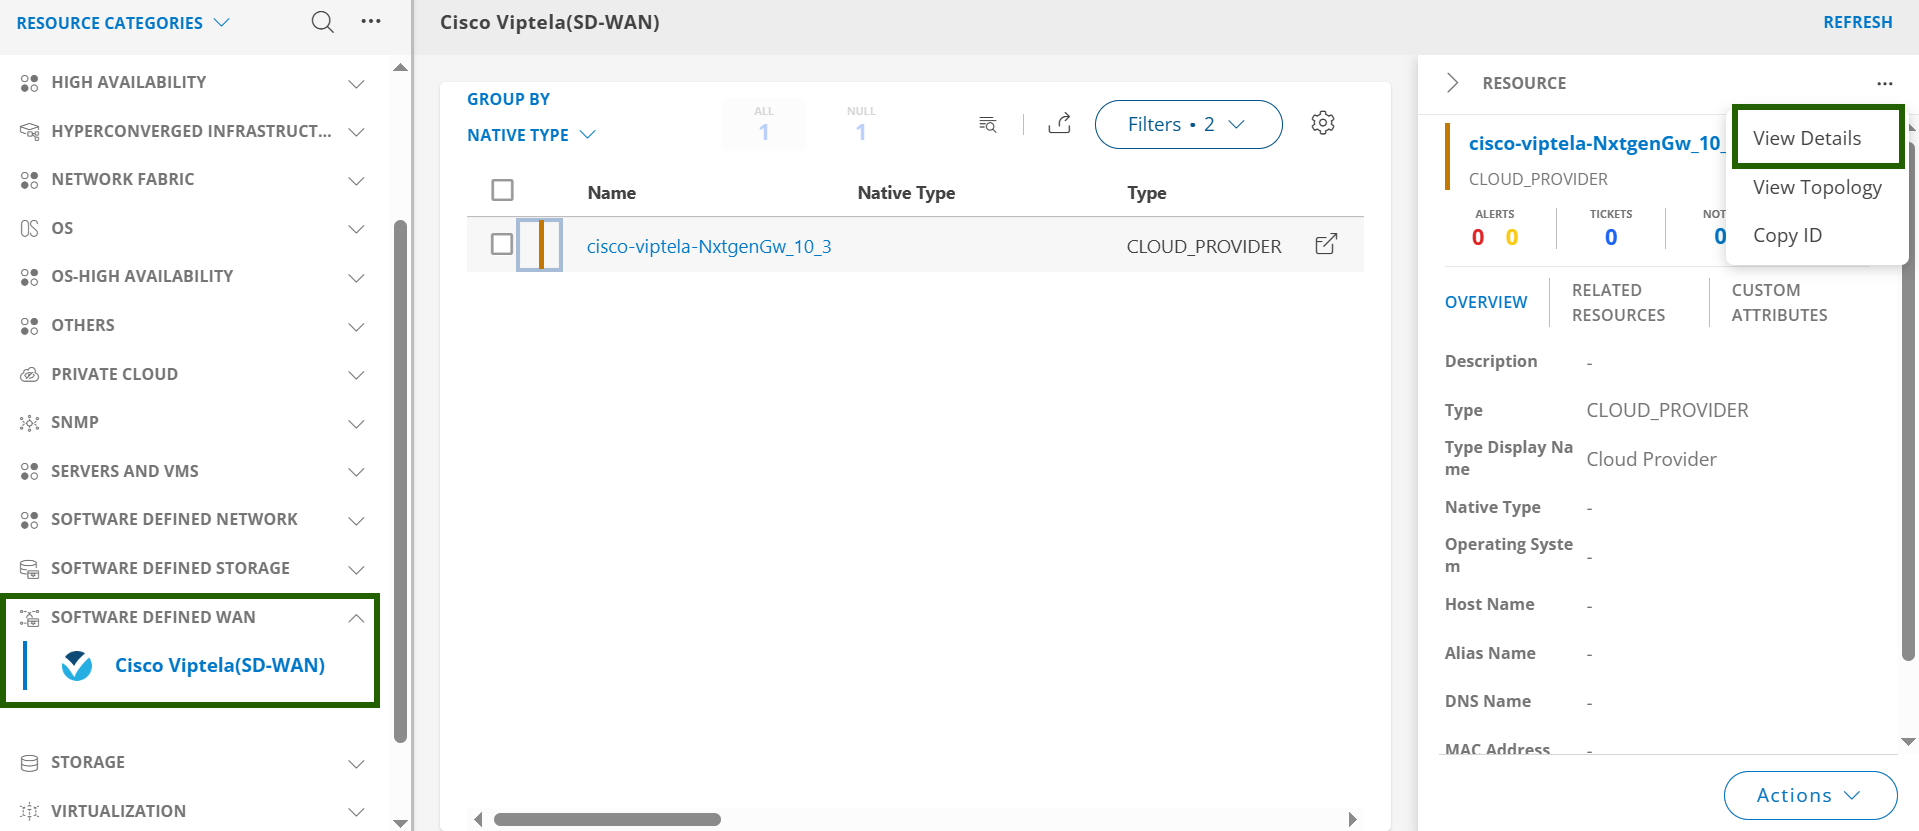Open the Actions dropdown button
Viewport: 1919px width, 831px height.
tap(1810, 795)
